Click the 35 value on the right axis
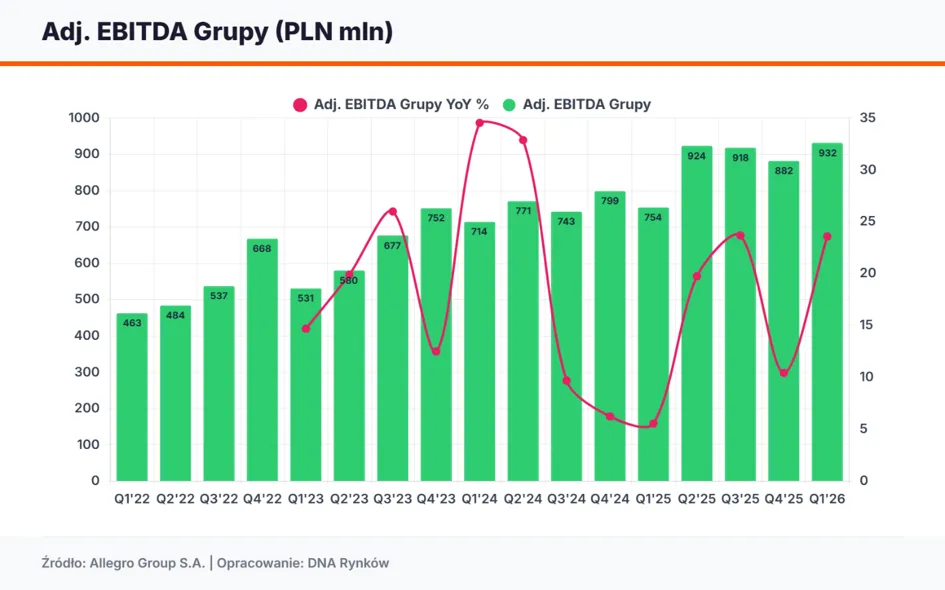This screenshot has width=945, height=590. 868,118
